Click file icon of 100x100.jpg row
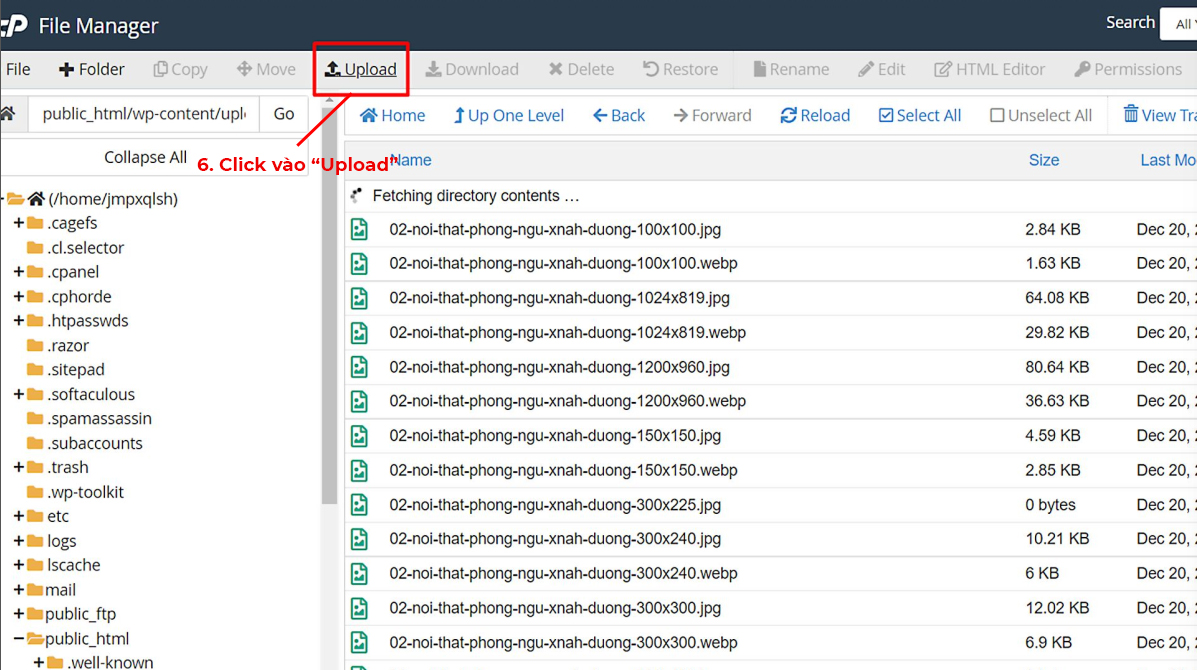 click(360, 230)
